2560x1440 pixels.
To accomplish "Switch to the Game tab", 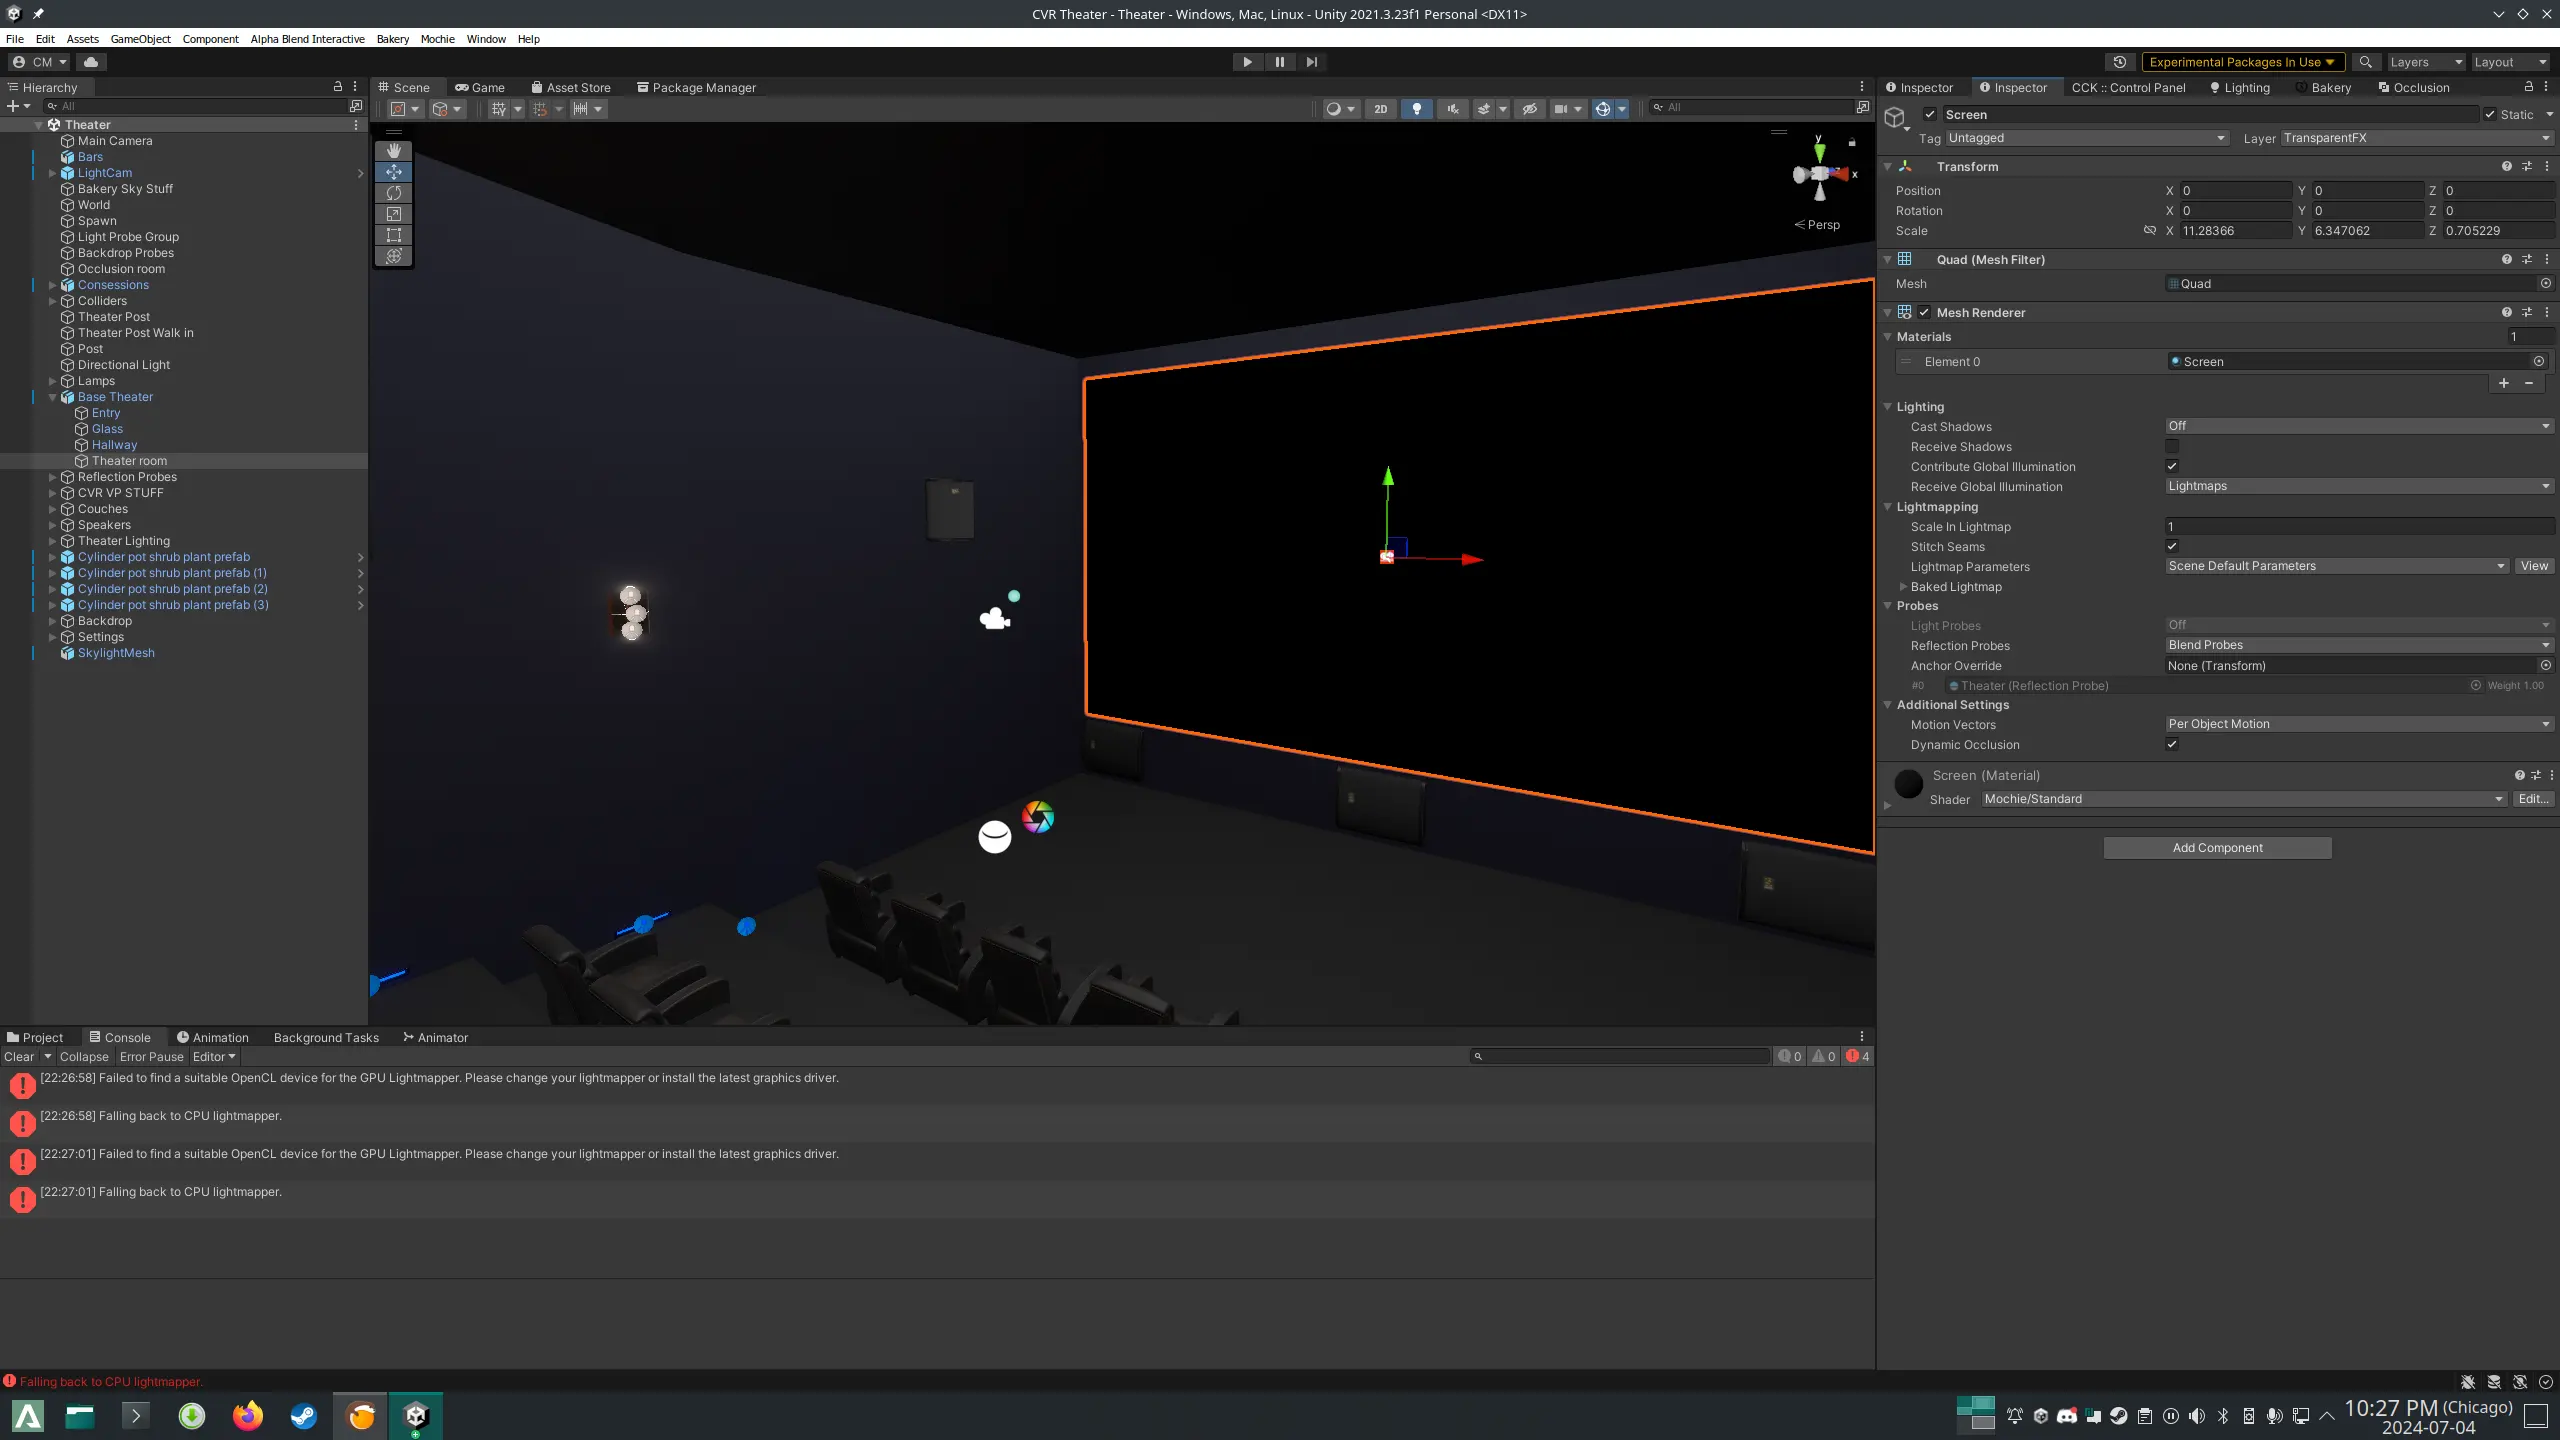I will click(480, 88).
